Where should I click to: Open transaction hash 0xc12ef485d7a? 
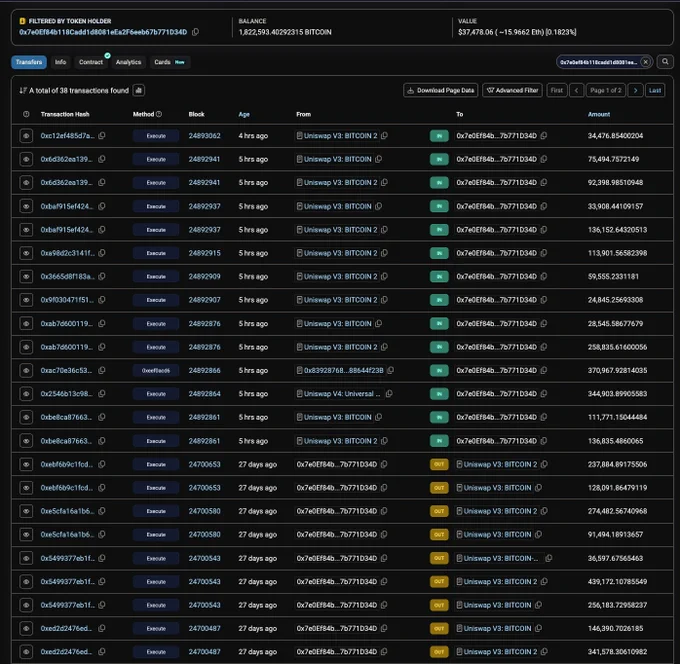(67, 136)
